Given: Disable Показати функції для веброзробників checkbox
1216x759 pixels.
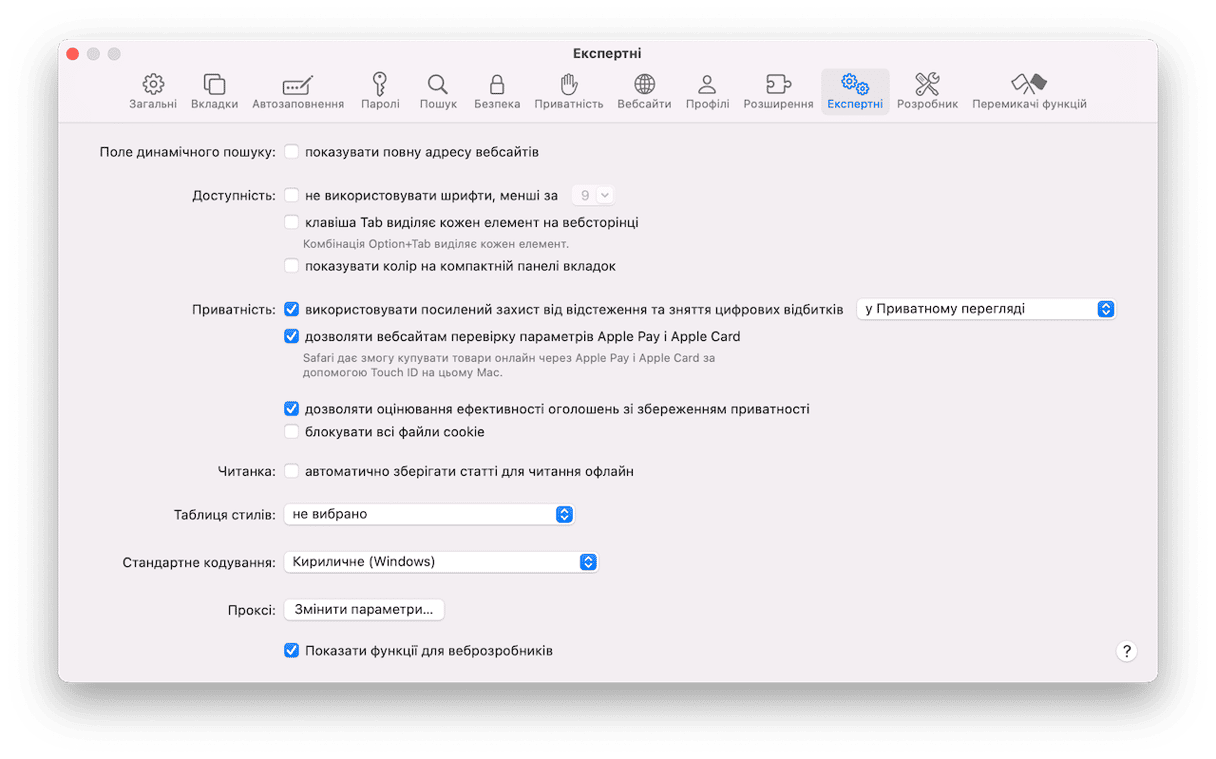Looking at the screenshot, I should point(292,651).
